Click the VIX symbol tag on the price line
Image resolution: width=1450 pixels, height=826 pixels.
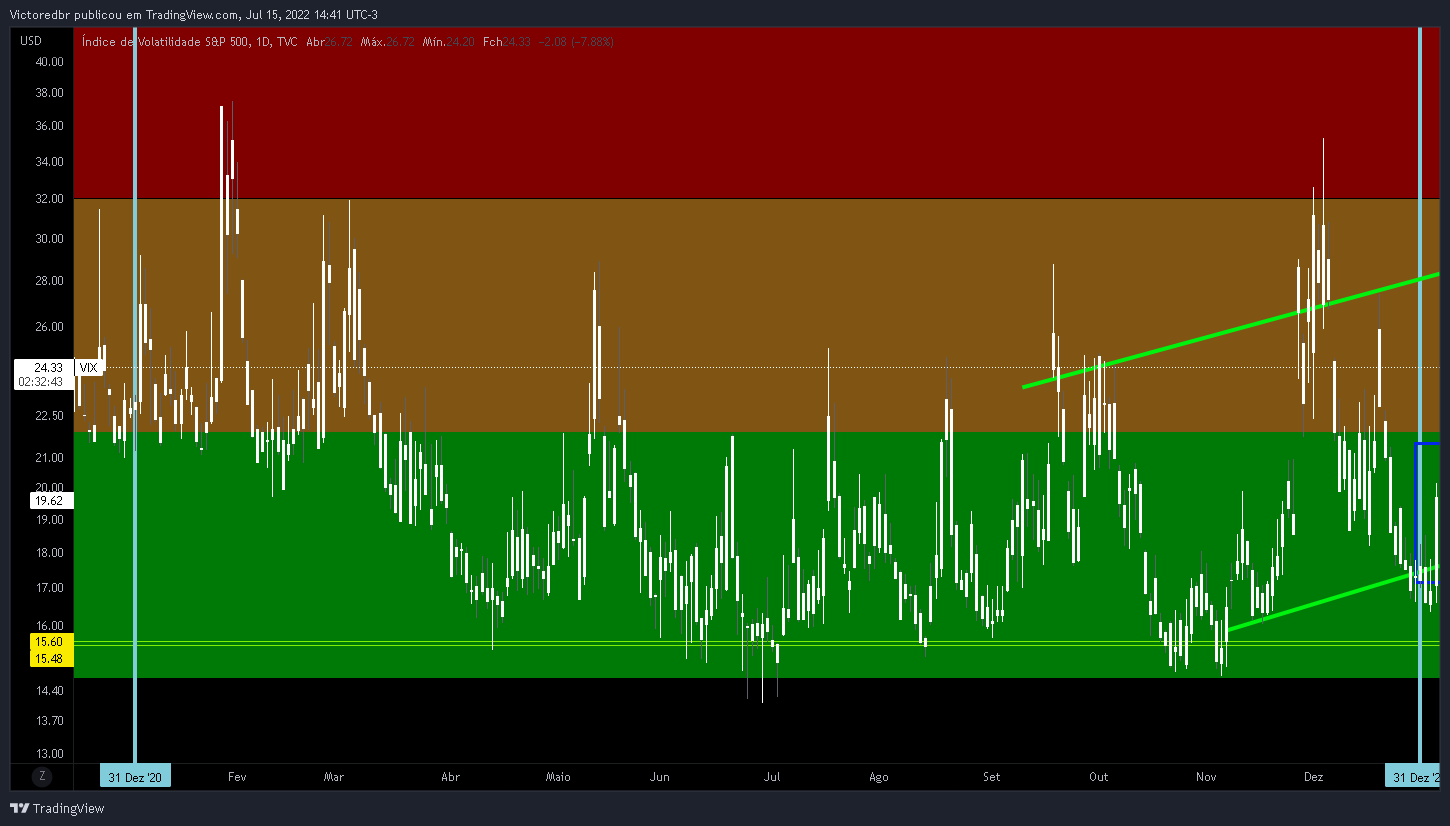(89, 367)
